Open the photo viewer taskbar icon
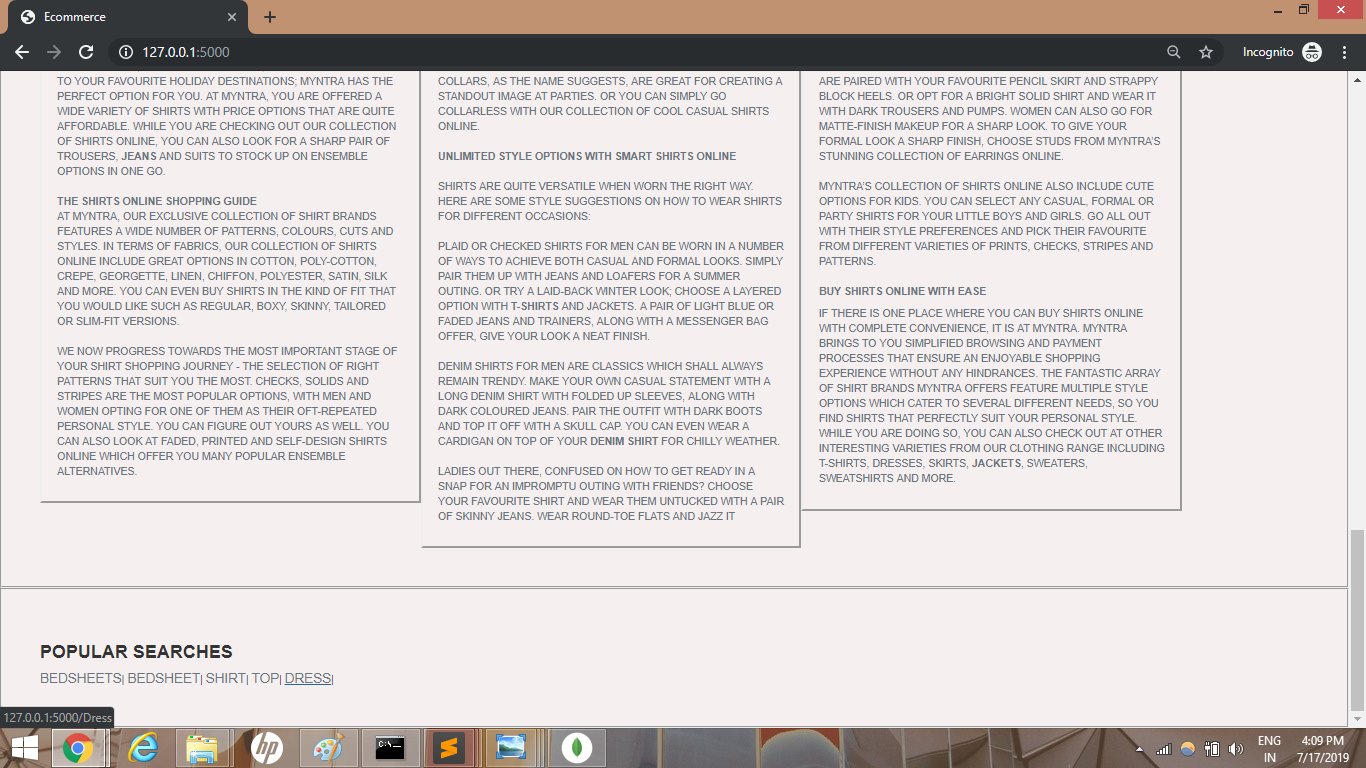 pyautogui.click(x=511, y=748)
